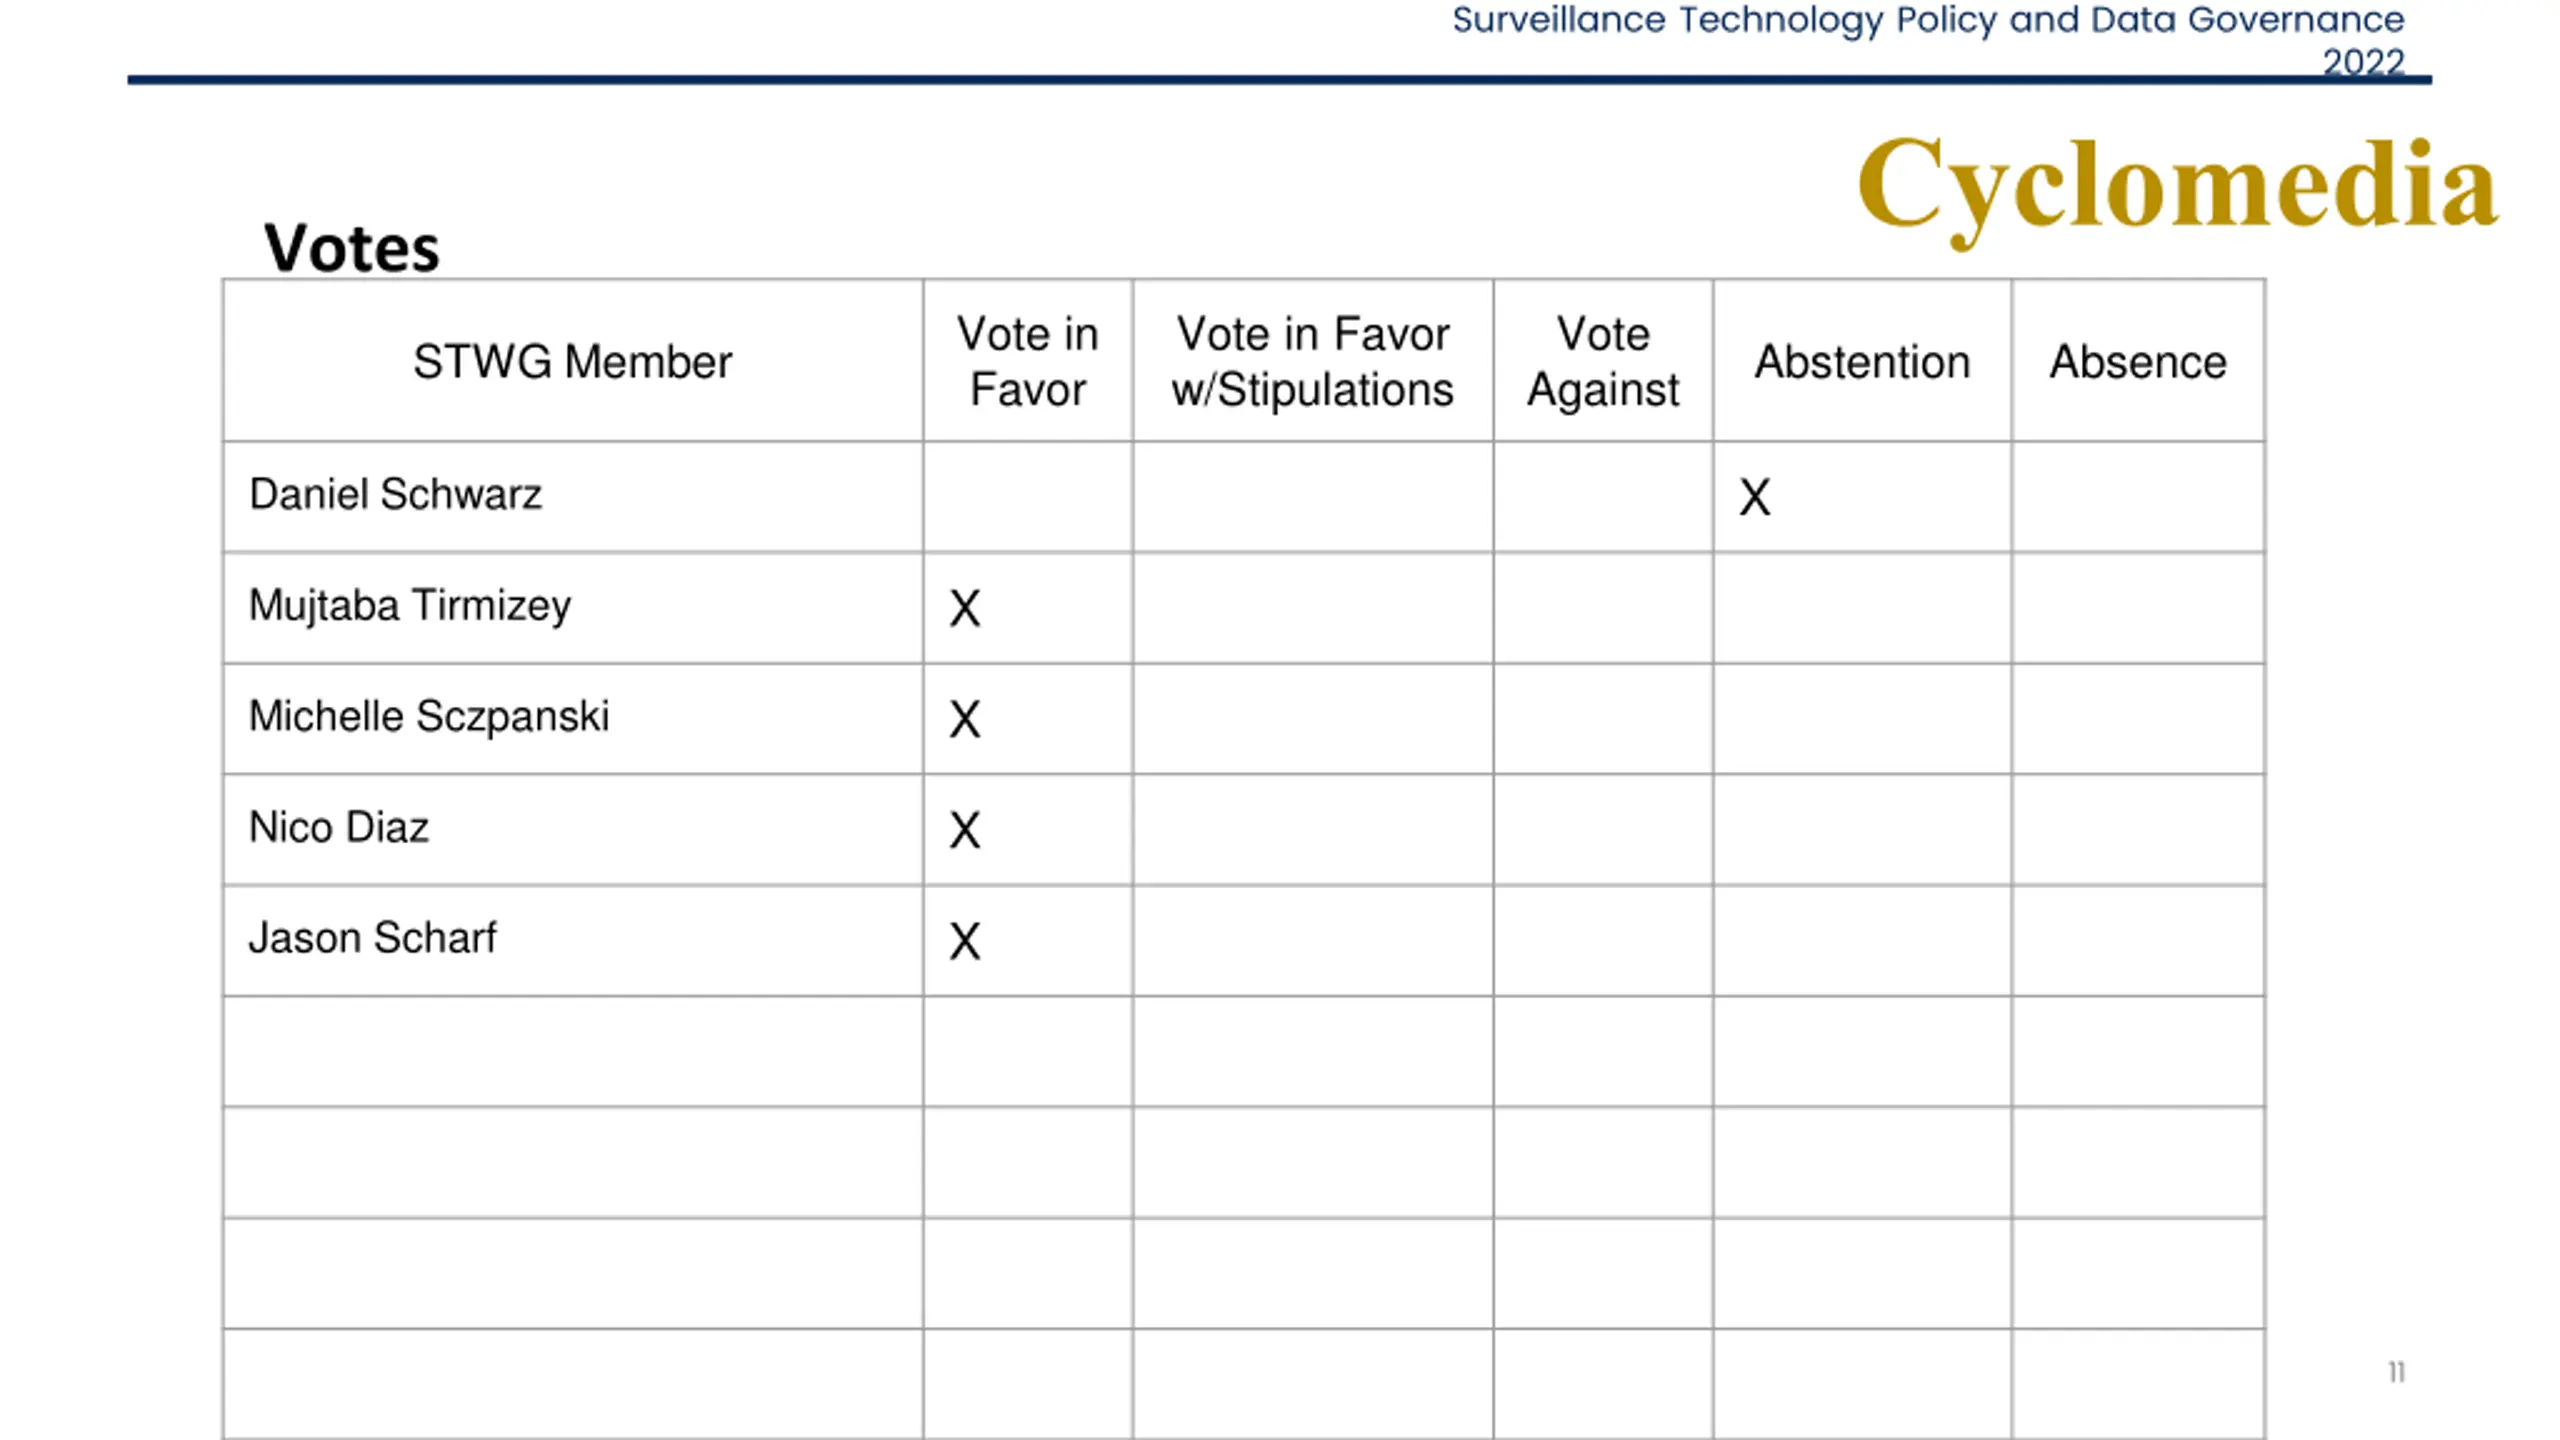Click the slide page number 11

tap(2396, 1372)
